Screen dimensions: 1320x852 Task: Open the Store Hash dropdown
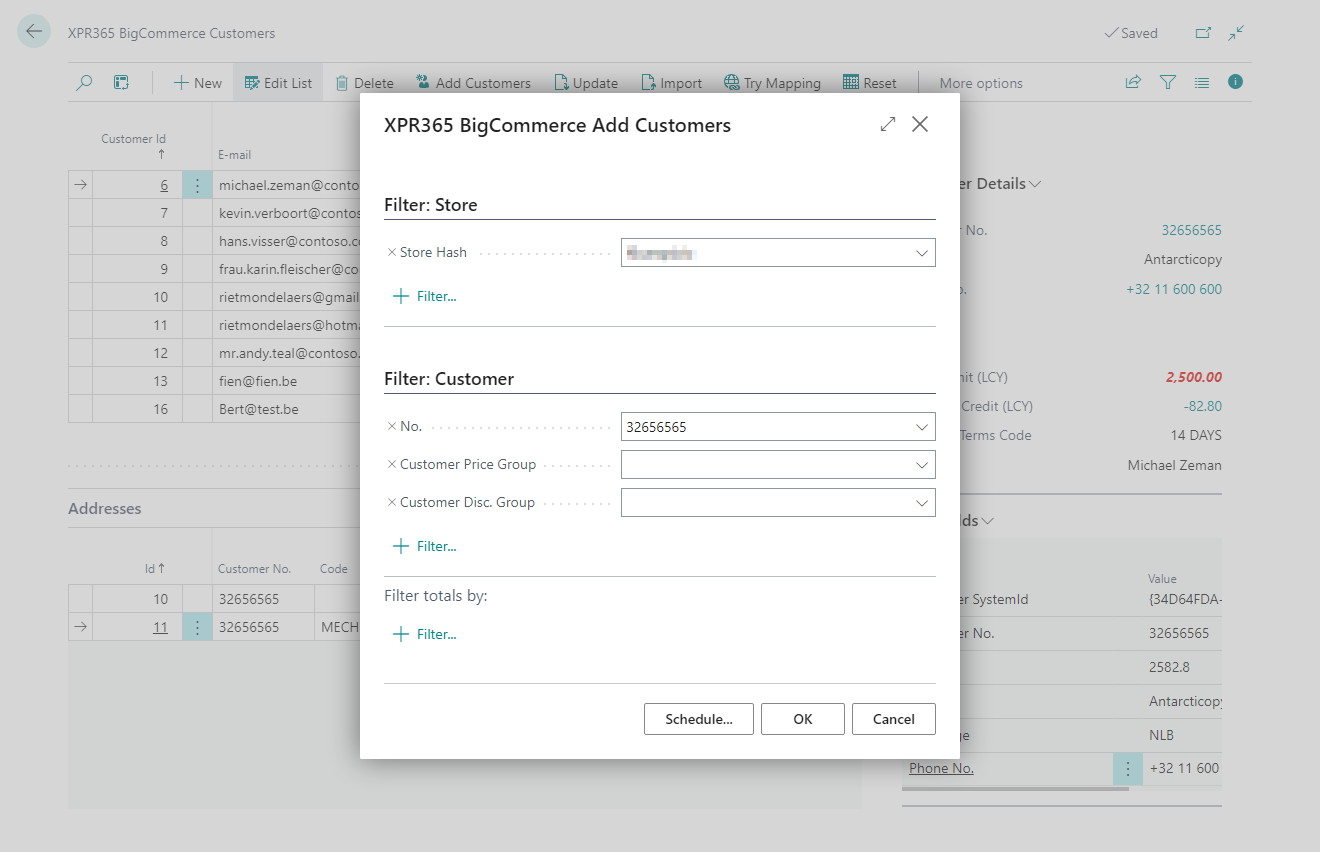pyautogui.click(x=922, y=253)
